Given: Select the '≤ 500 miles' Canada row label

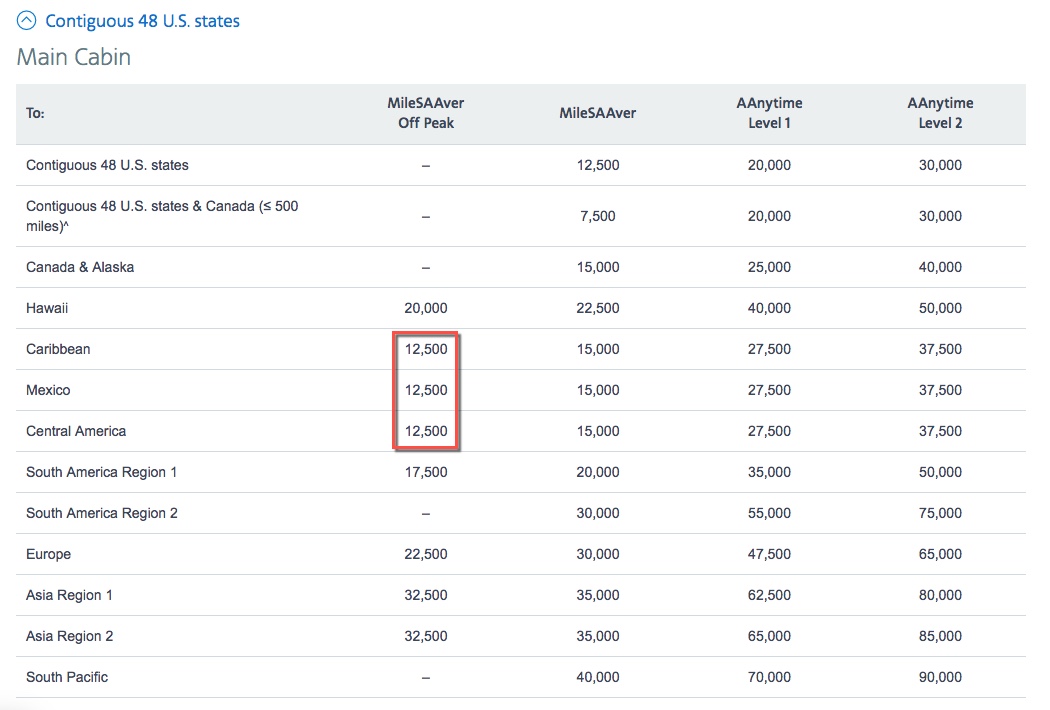Looking at the screenshot, I should (162, 216).
